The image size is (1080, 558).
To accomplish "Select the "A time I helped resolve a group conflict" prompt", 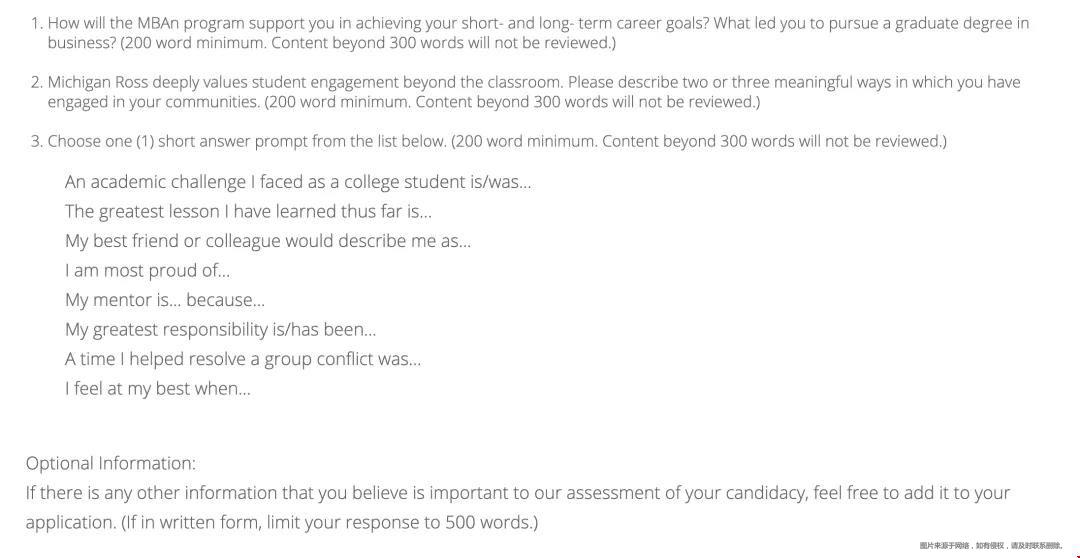I will point(242,360).
